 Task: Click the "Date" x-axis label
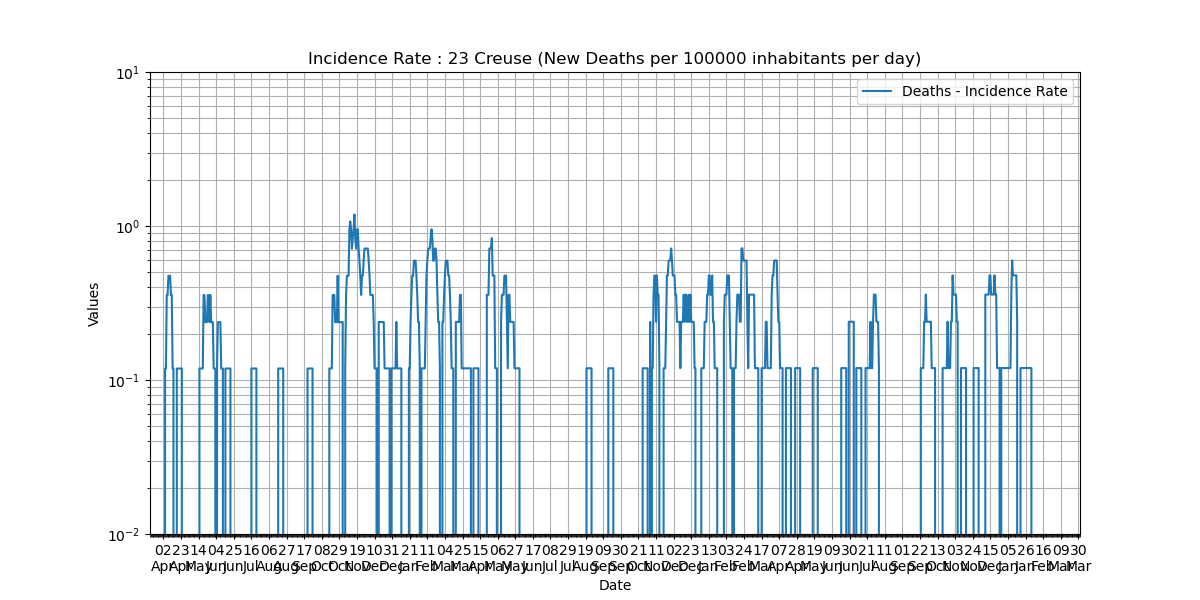pos(615,586)
